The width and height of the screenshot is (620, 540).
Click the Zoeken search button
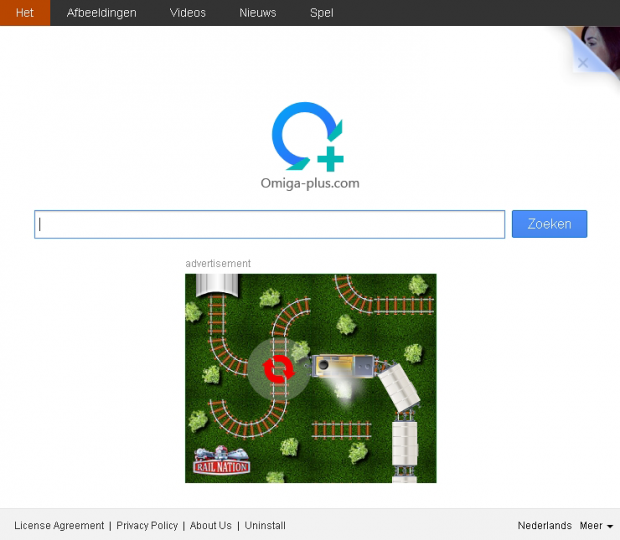[x=549, y=224]
